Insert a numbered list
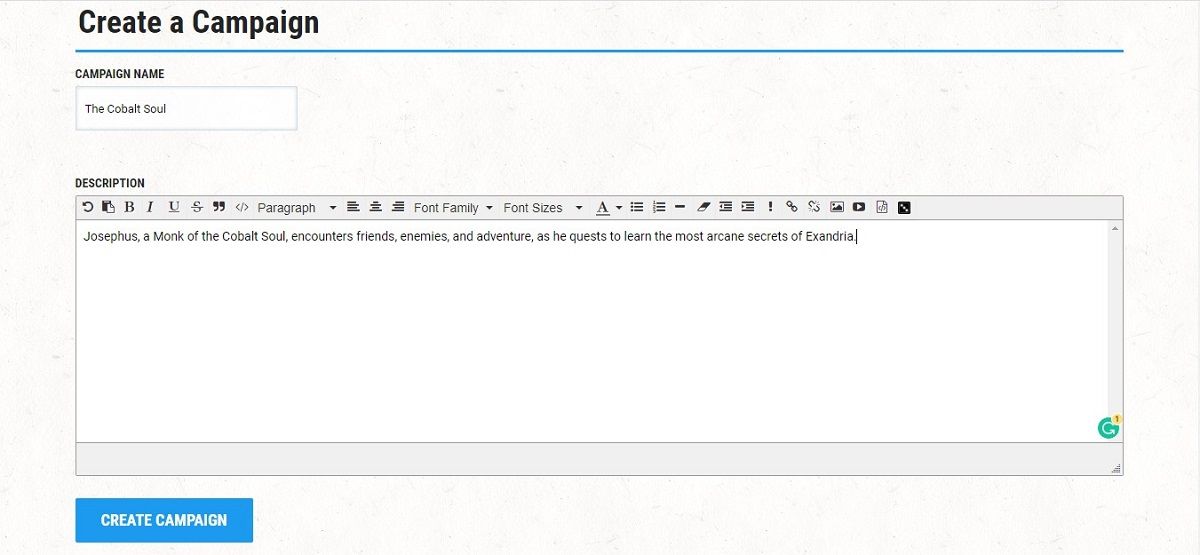Viewport: 1200px width, 555px height. [x=659, y=207]
